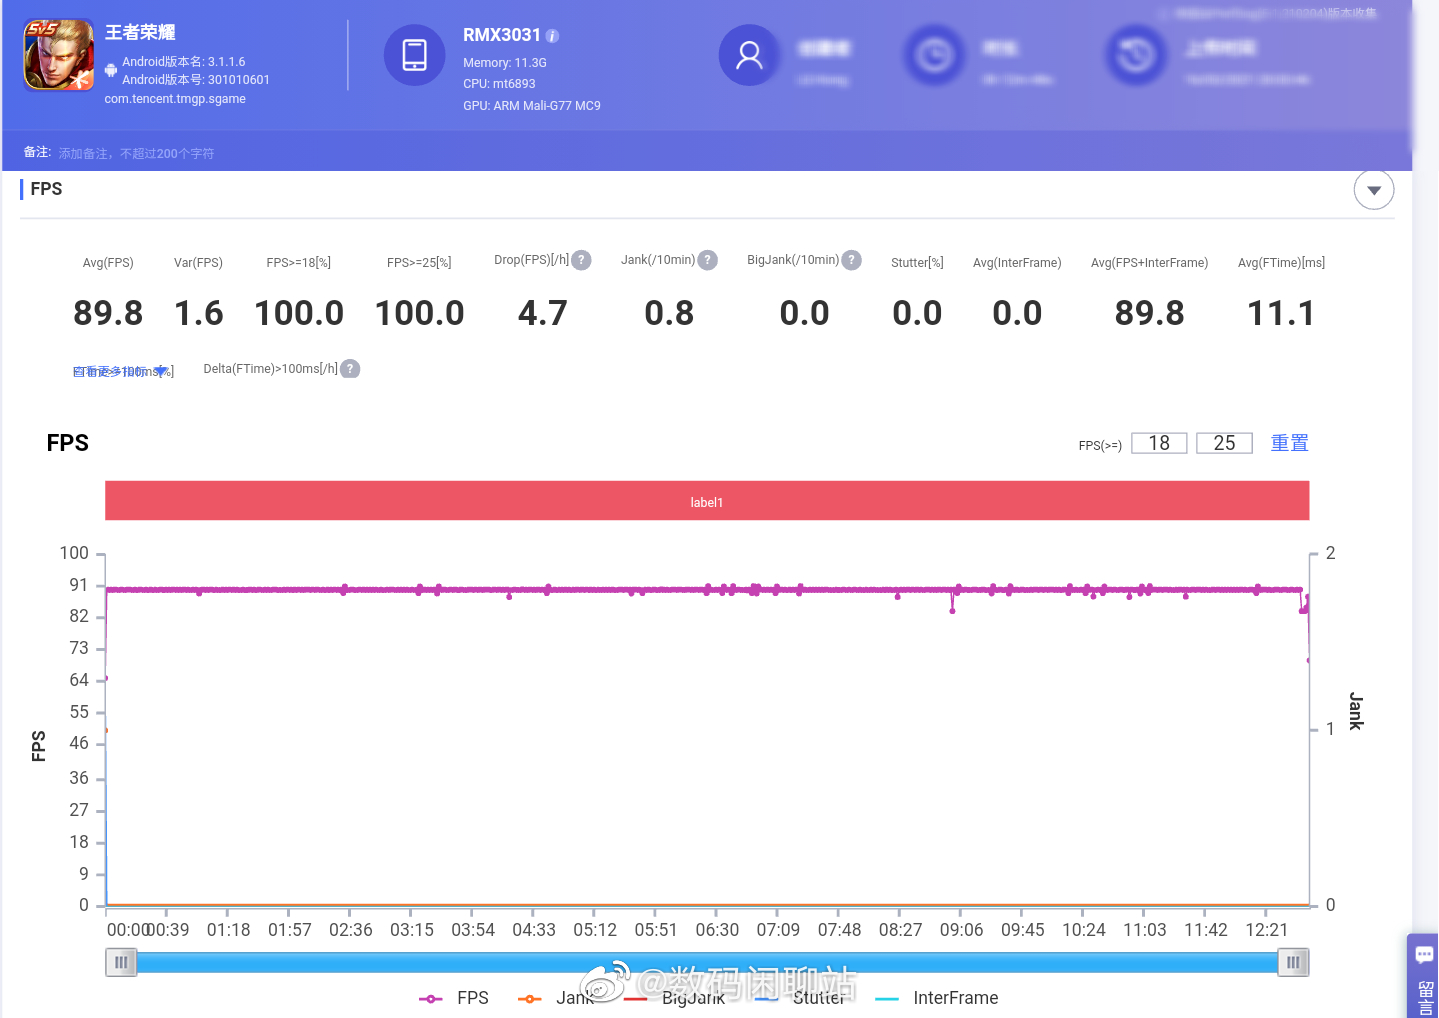
Task: Click the device phone icon
Action: click(x=414, y=55)
